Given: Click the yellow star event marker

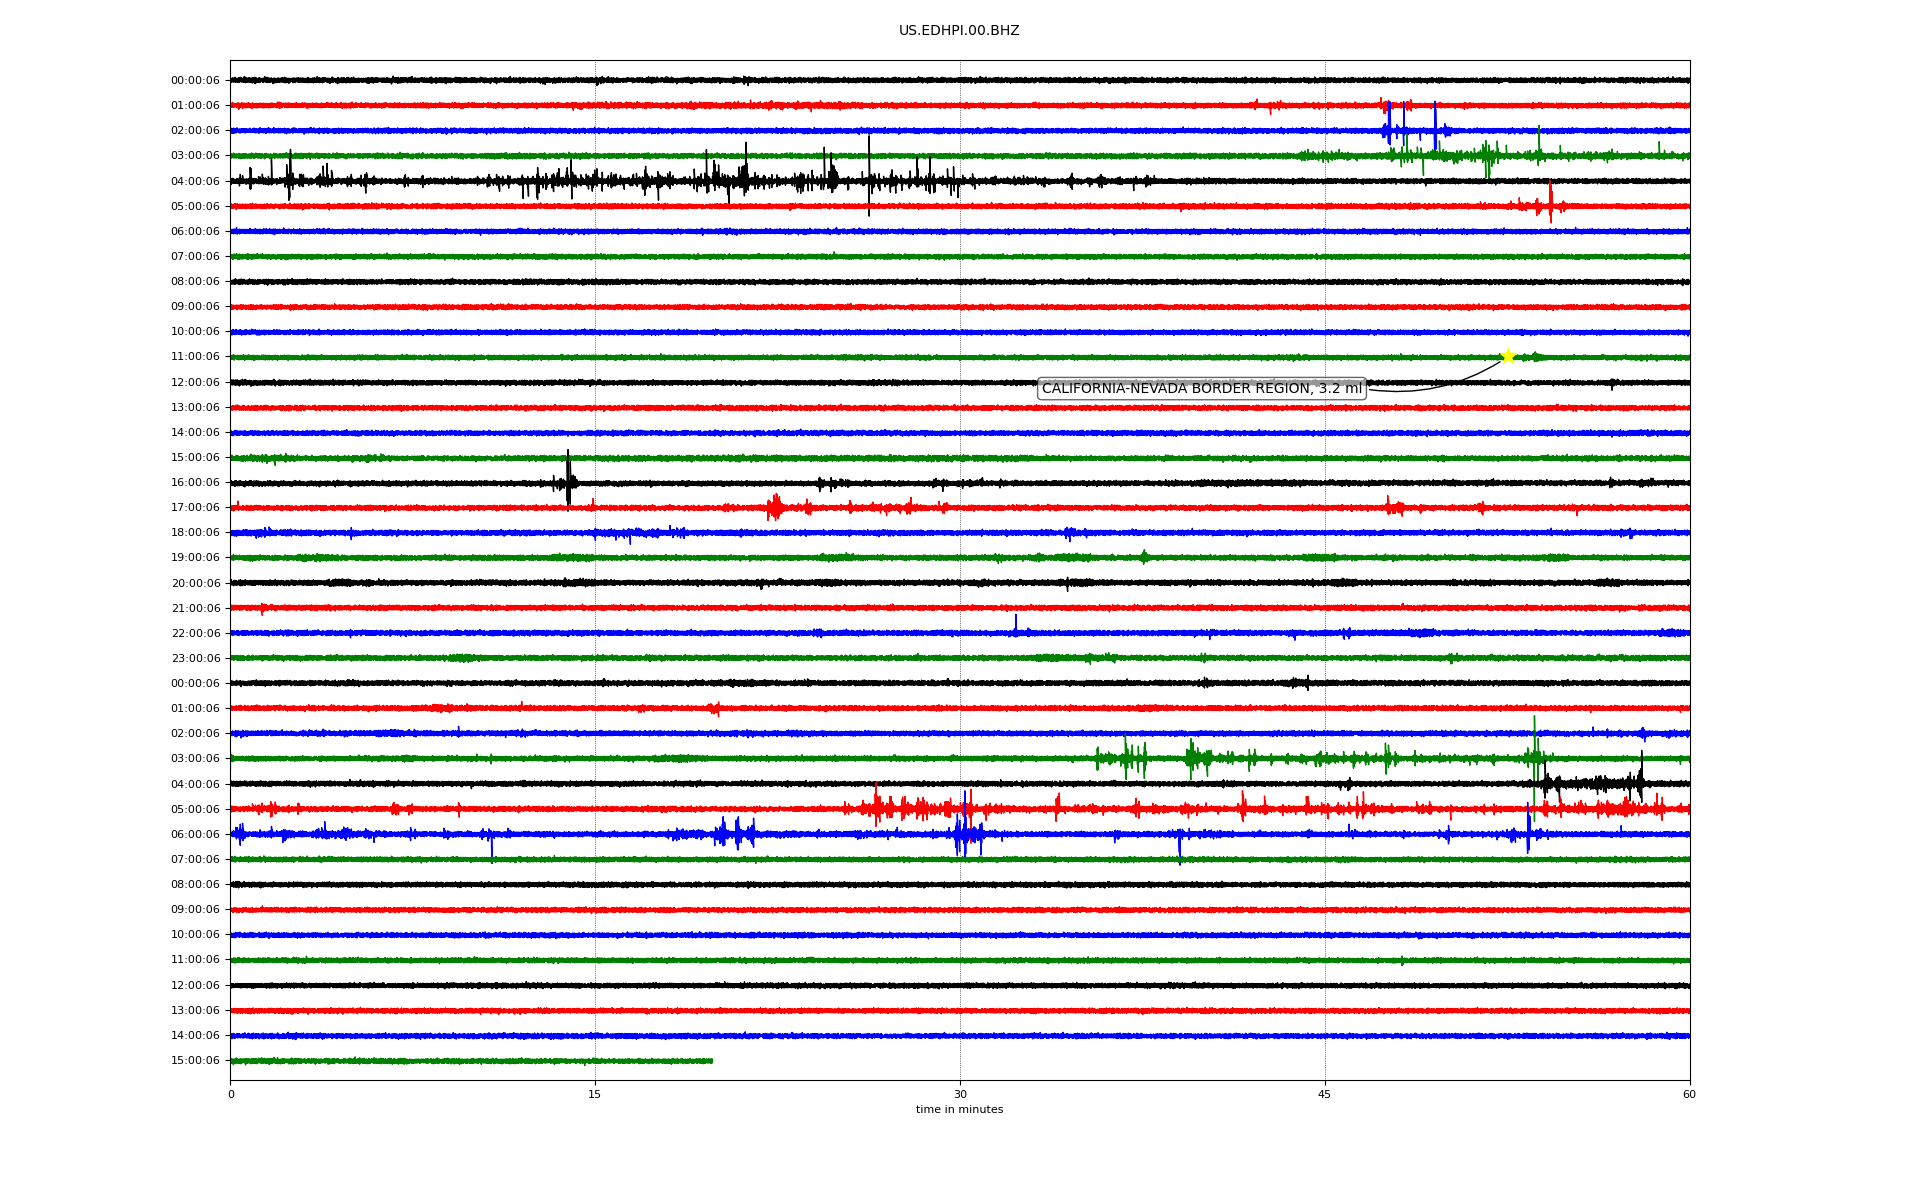Looking at the screenshot, I should [x=1507, y=356].
